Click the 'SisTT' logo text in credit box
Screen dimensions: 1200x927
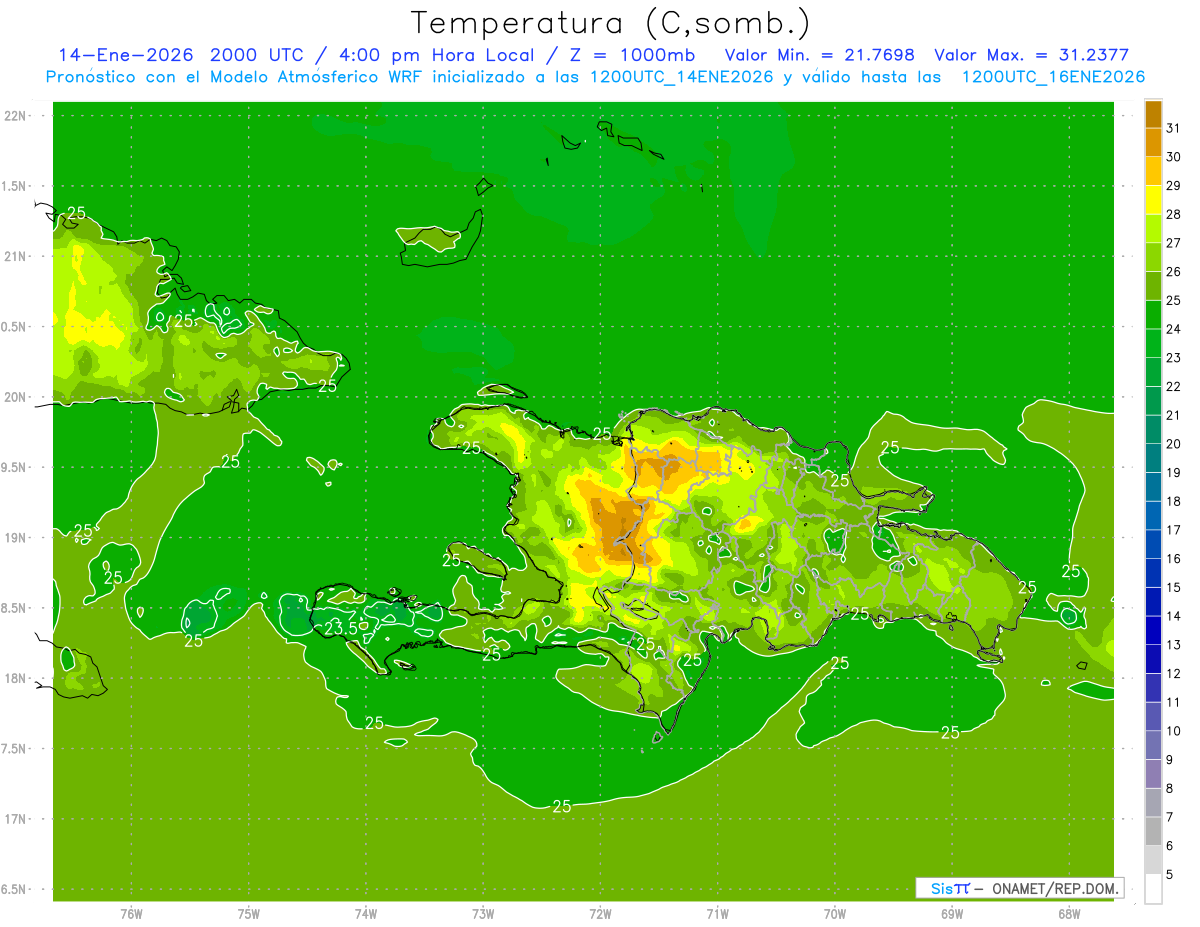(x=949, y=888)
